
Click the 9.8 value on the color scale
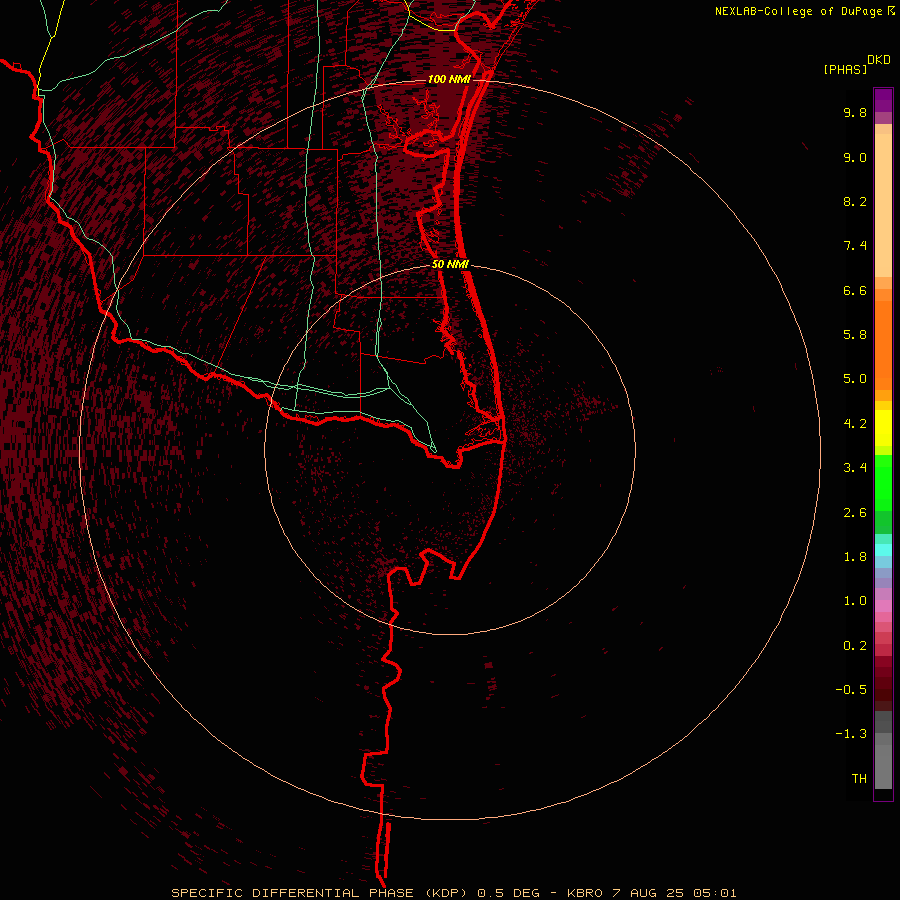click(x=855, y=112)
